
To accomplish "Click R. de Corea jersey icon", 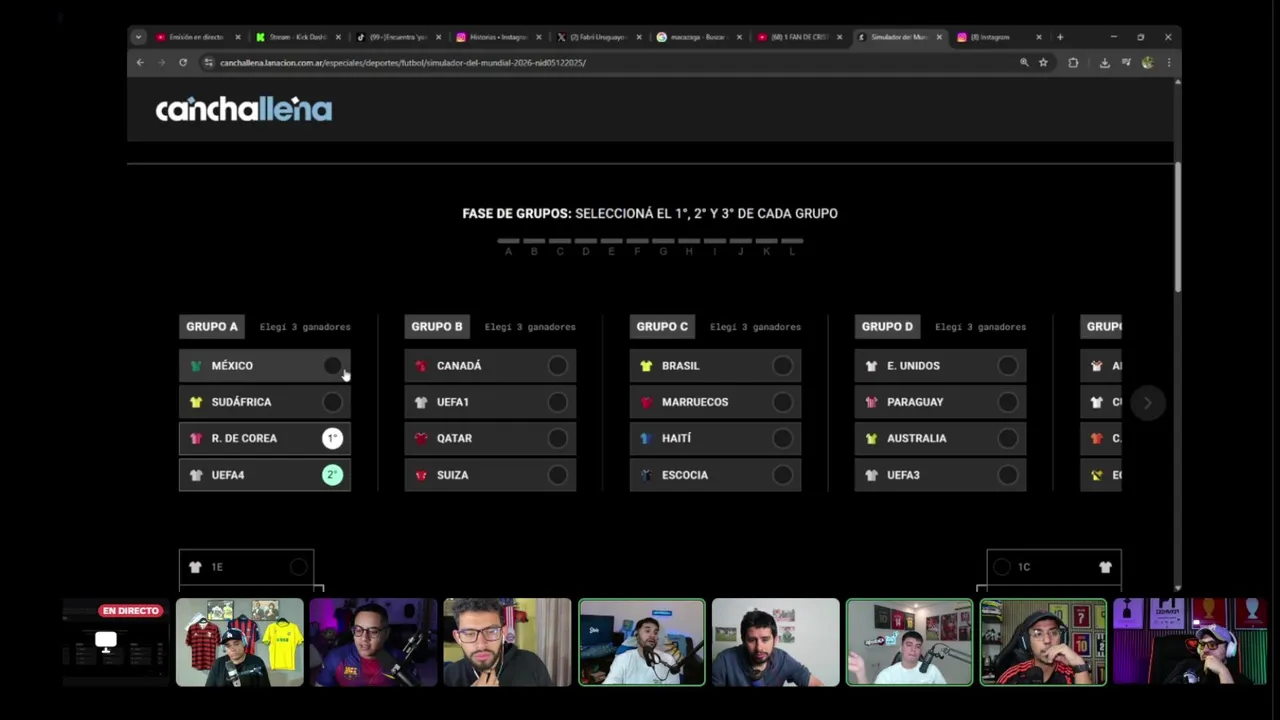I will [196, 438].
